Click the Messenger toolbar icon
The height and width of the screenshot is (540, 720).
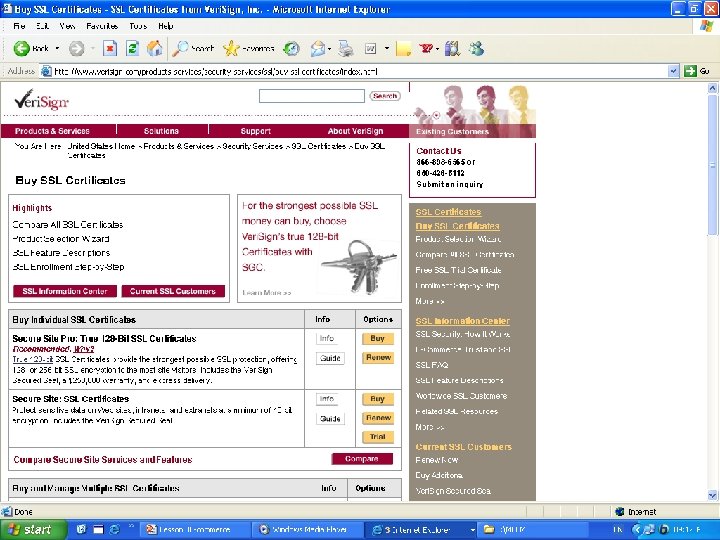click(477, 48)
